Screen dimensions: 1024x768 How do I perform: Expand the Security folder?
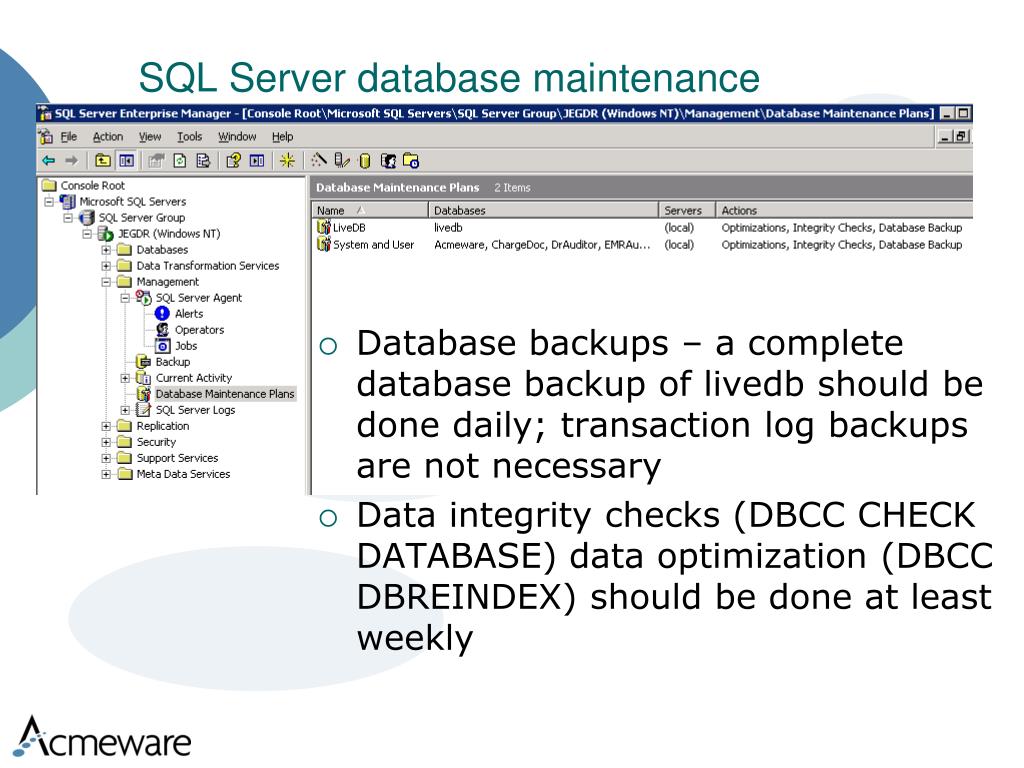pos(106,442)
